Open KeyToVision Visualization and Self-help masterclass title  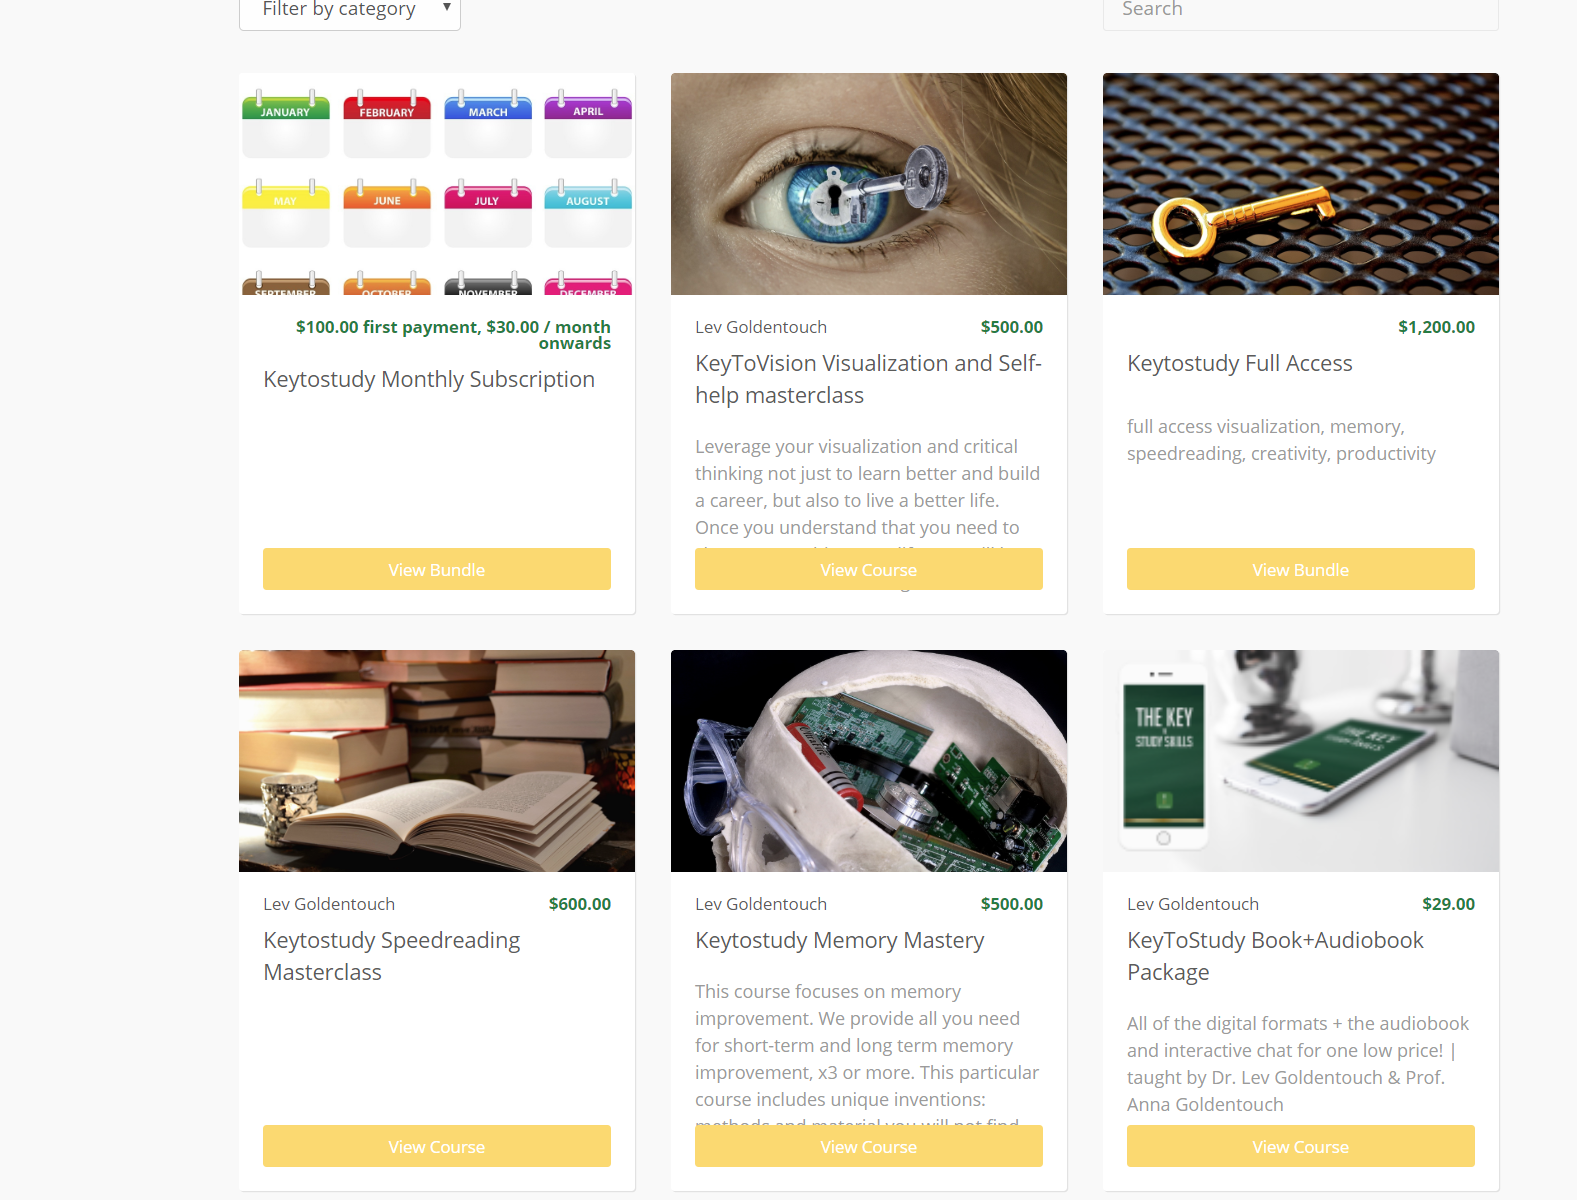click(x=869, y=379)
